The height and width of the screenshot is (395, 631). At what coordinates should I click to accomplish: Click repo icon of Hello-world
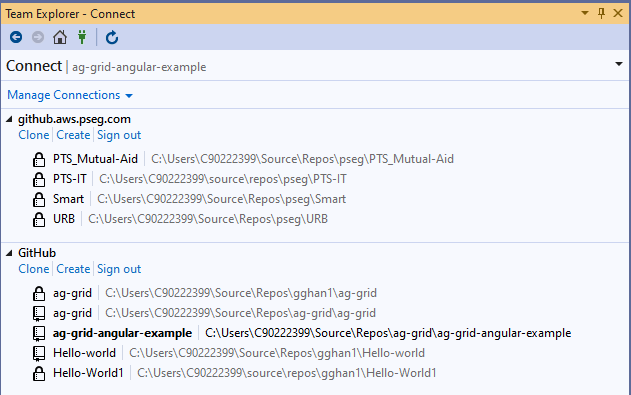(39, 353)
